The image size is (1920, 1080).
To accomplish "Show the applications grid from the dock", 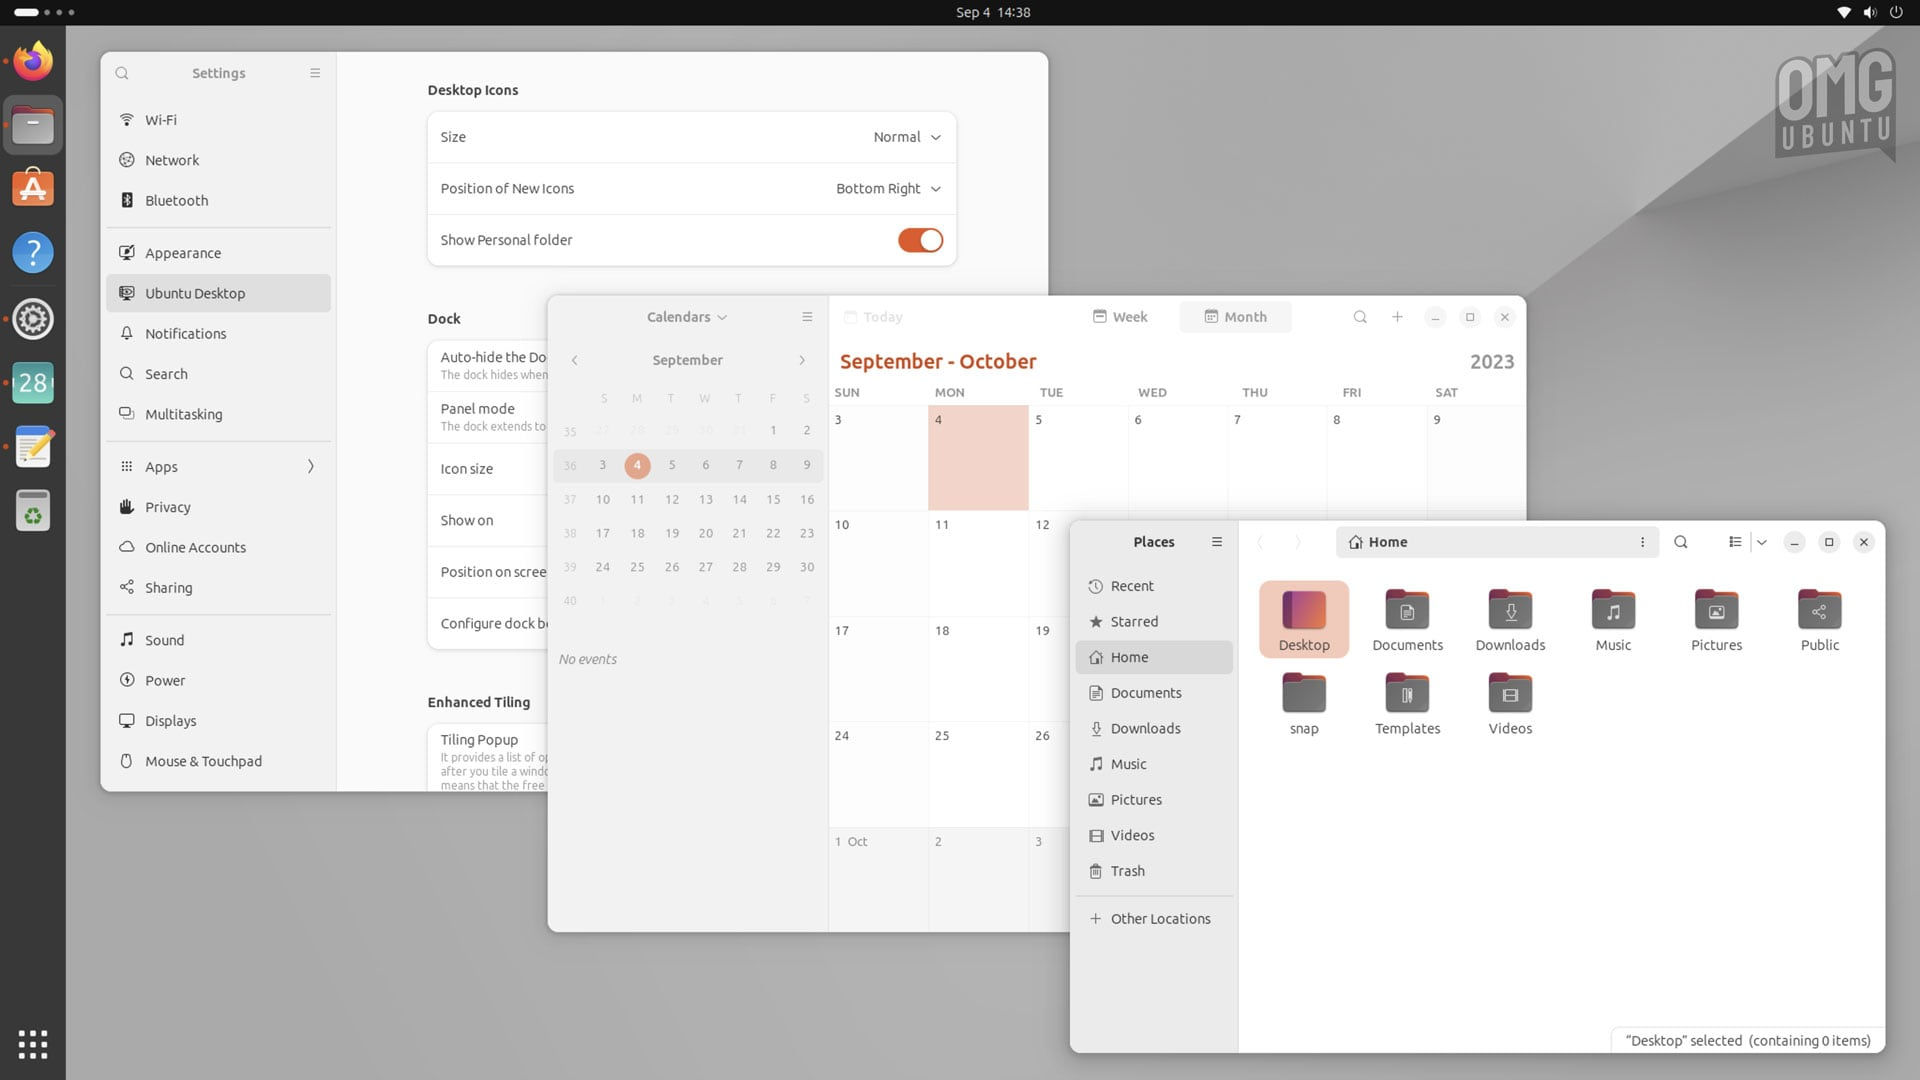I will pyautogui.click(x=33, y=1044).
